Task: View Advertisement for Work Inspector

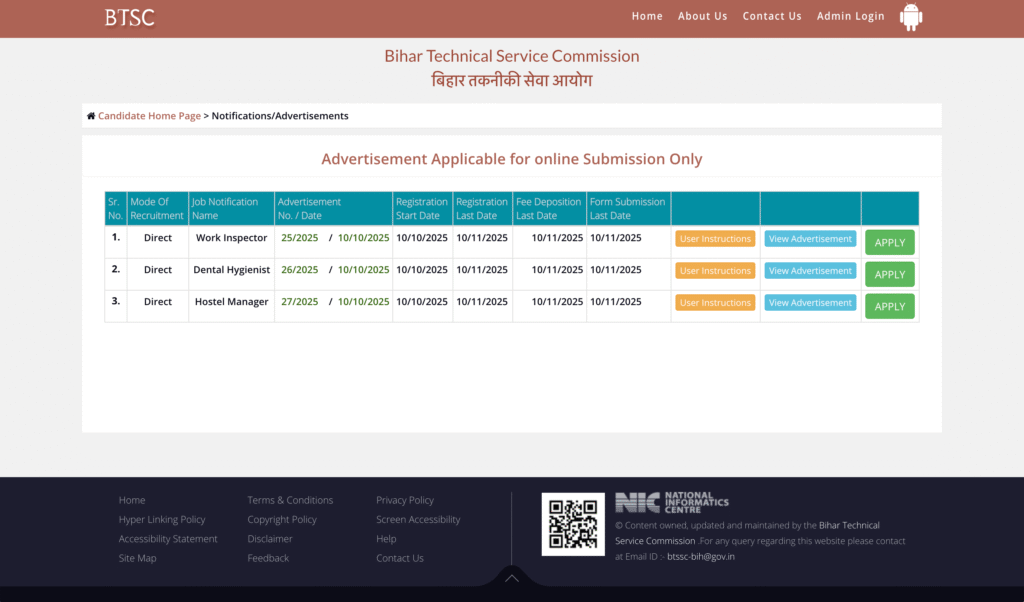Action: (810, 239)
